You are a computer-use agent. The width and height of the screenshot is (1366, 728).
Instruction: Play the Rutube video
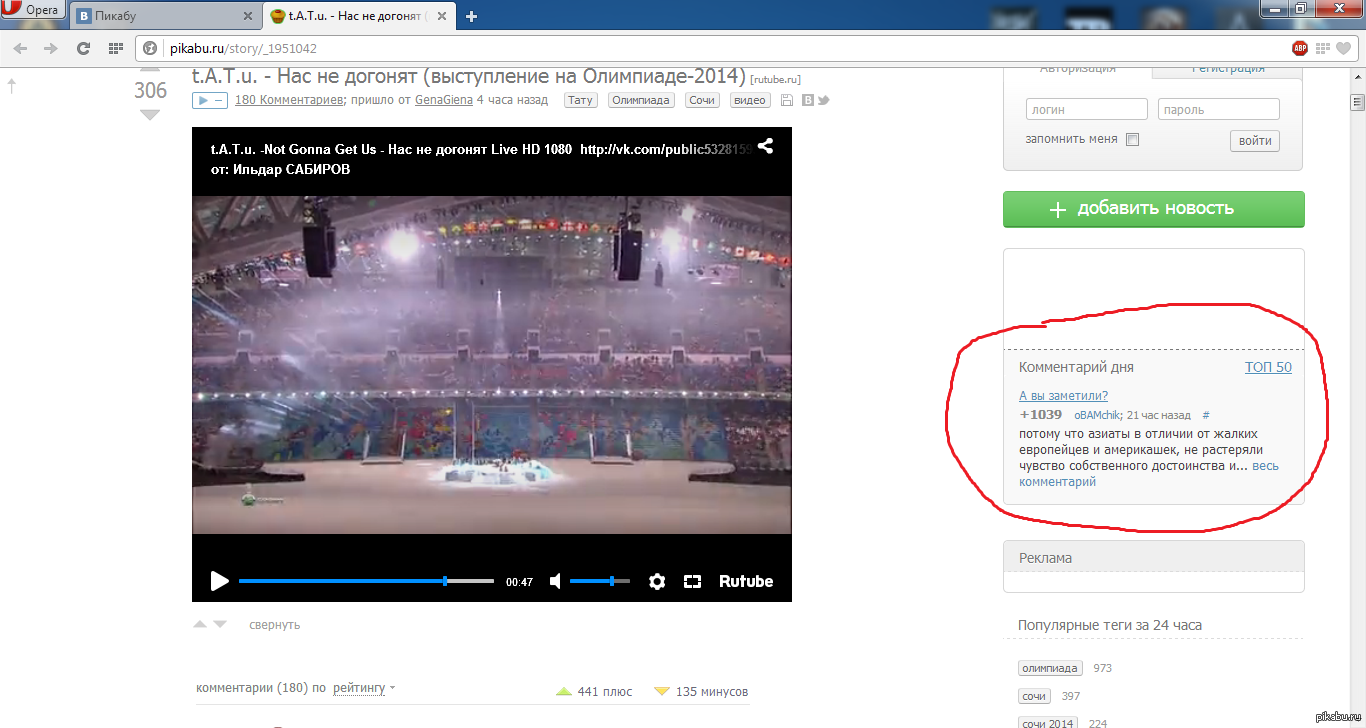[219, 581]
